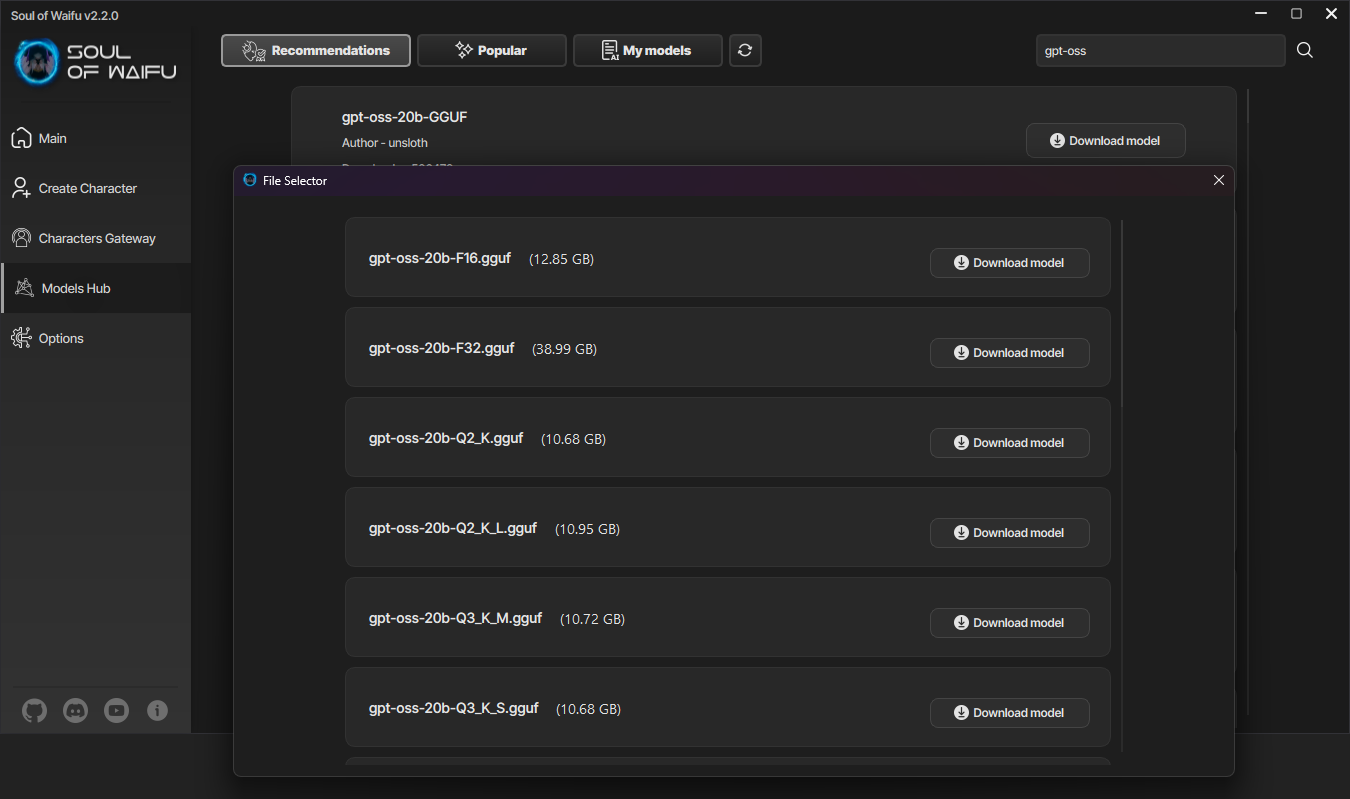The image size is (1350, 799).
Task: Download gpt-oss-20b-Q3_K_M.gguf model
Action: tap(1010, 623)
